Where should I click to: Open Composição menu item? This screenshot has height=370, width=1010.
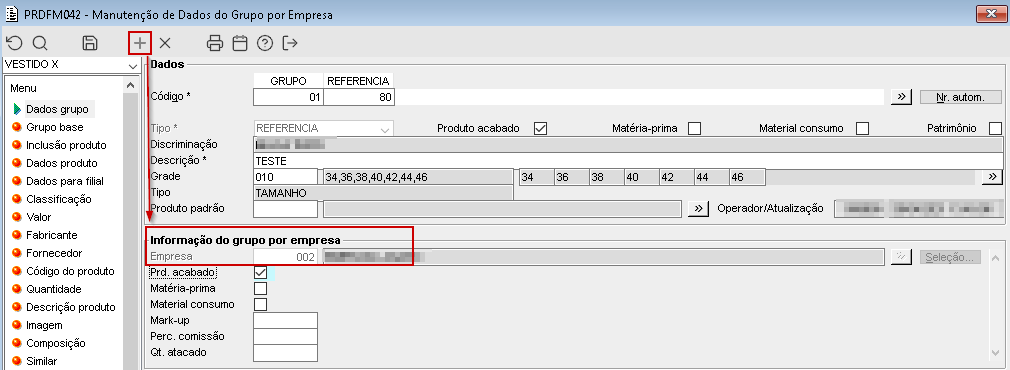click(55, 344)
